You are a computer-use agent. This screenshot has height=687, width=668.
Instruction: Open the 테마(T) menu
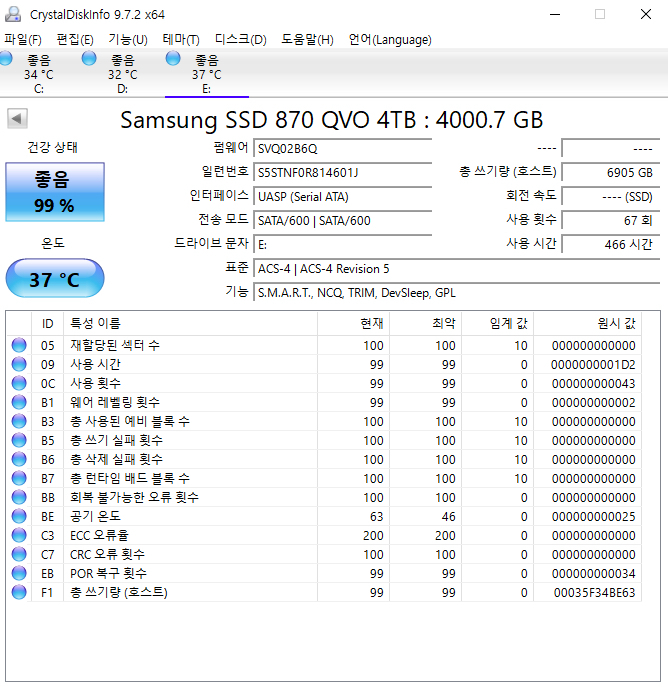pyautogui.click(x=181, y=40)
